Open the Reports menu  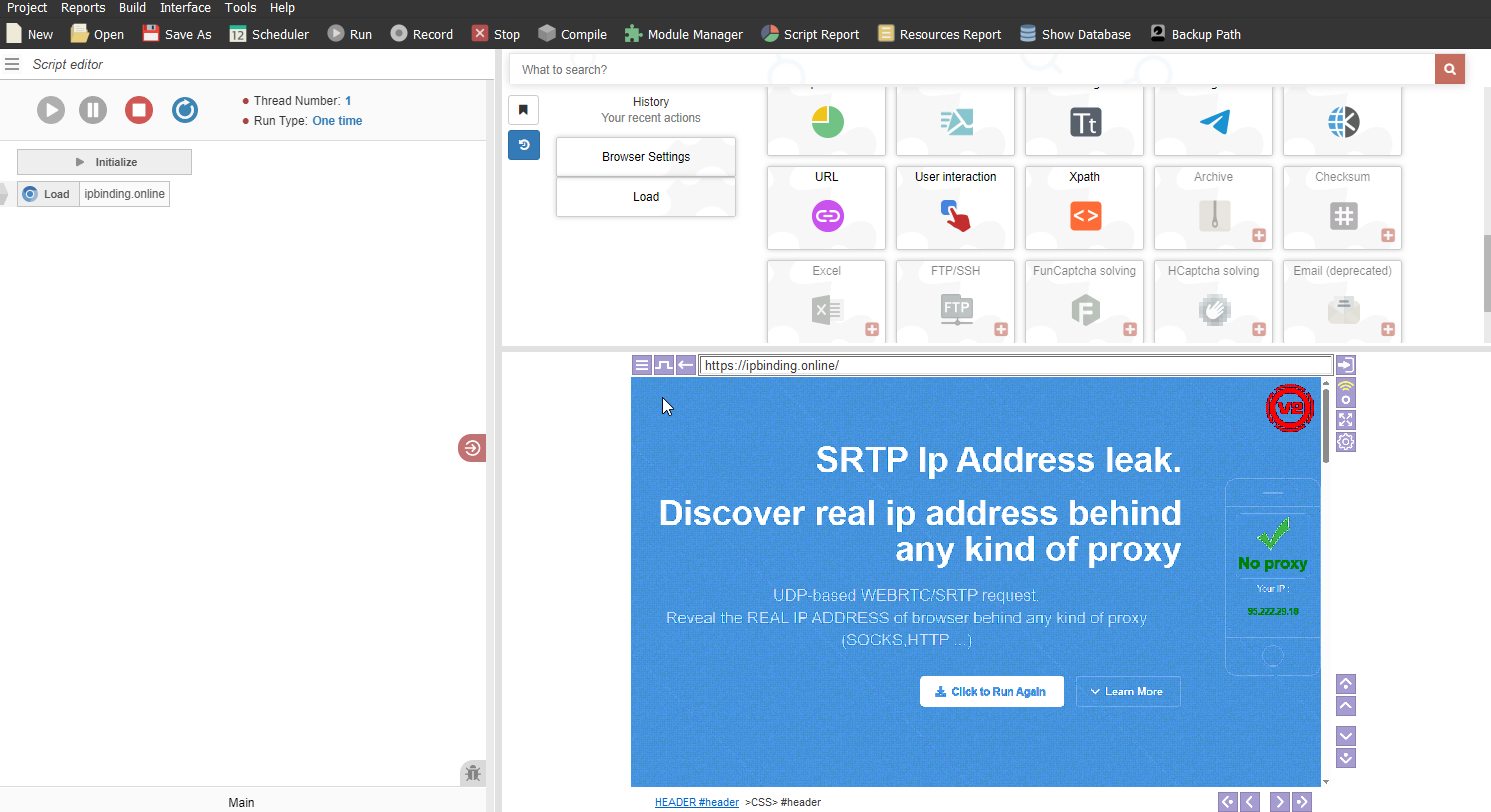[x=83, y=8]
